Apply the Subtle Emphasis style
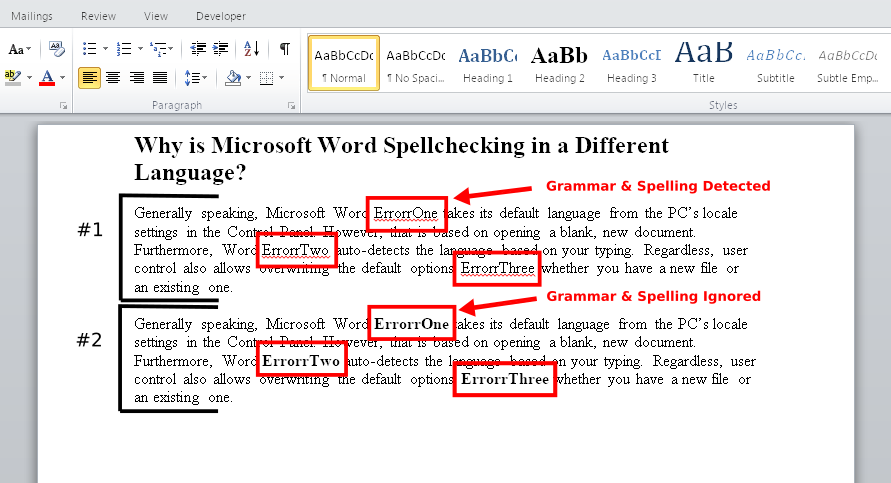 (848, 63)
